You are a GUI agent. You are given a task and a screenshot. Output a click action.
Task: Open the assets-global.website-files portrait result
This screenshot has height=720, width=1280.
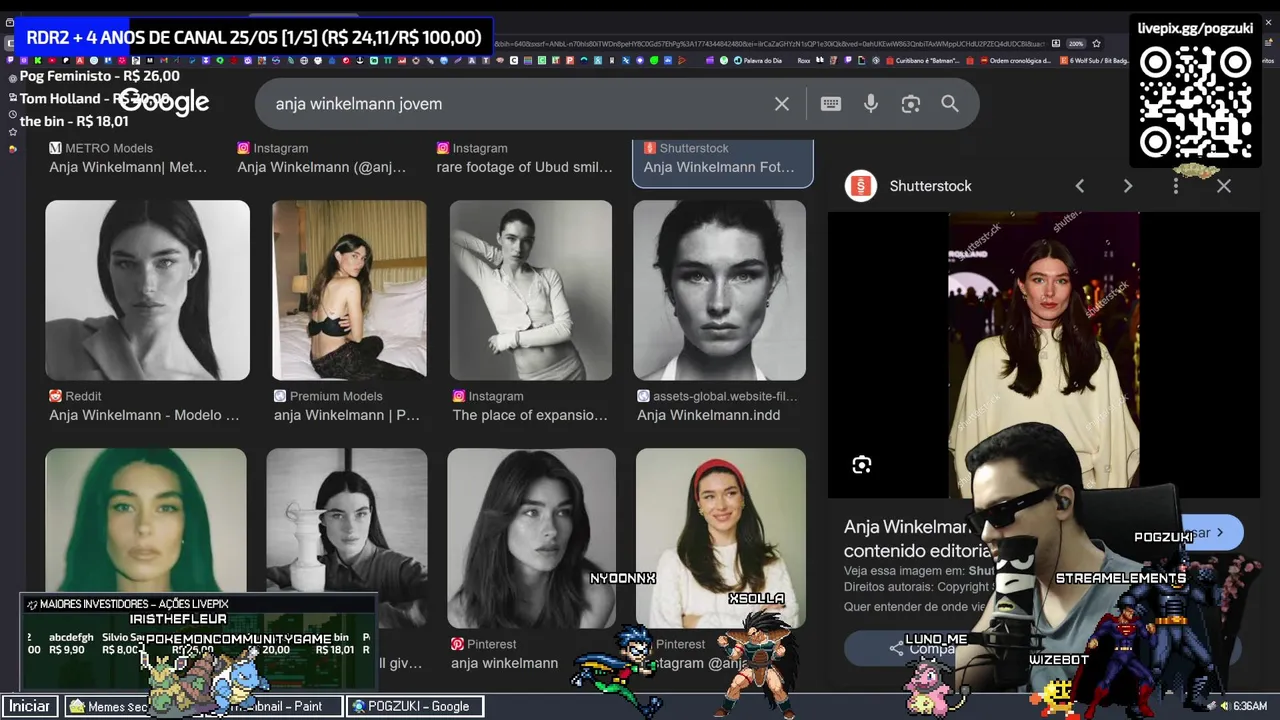click(719, 290)
